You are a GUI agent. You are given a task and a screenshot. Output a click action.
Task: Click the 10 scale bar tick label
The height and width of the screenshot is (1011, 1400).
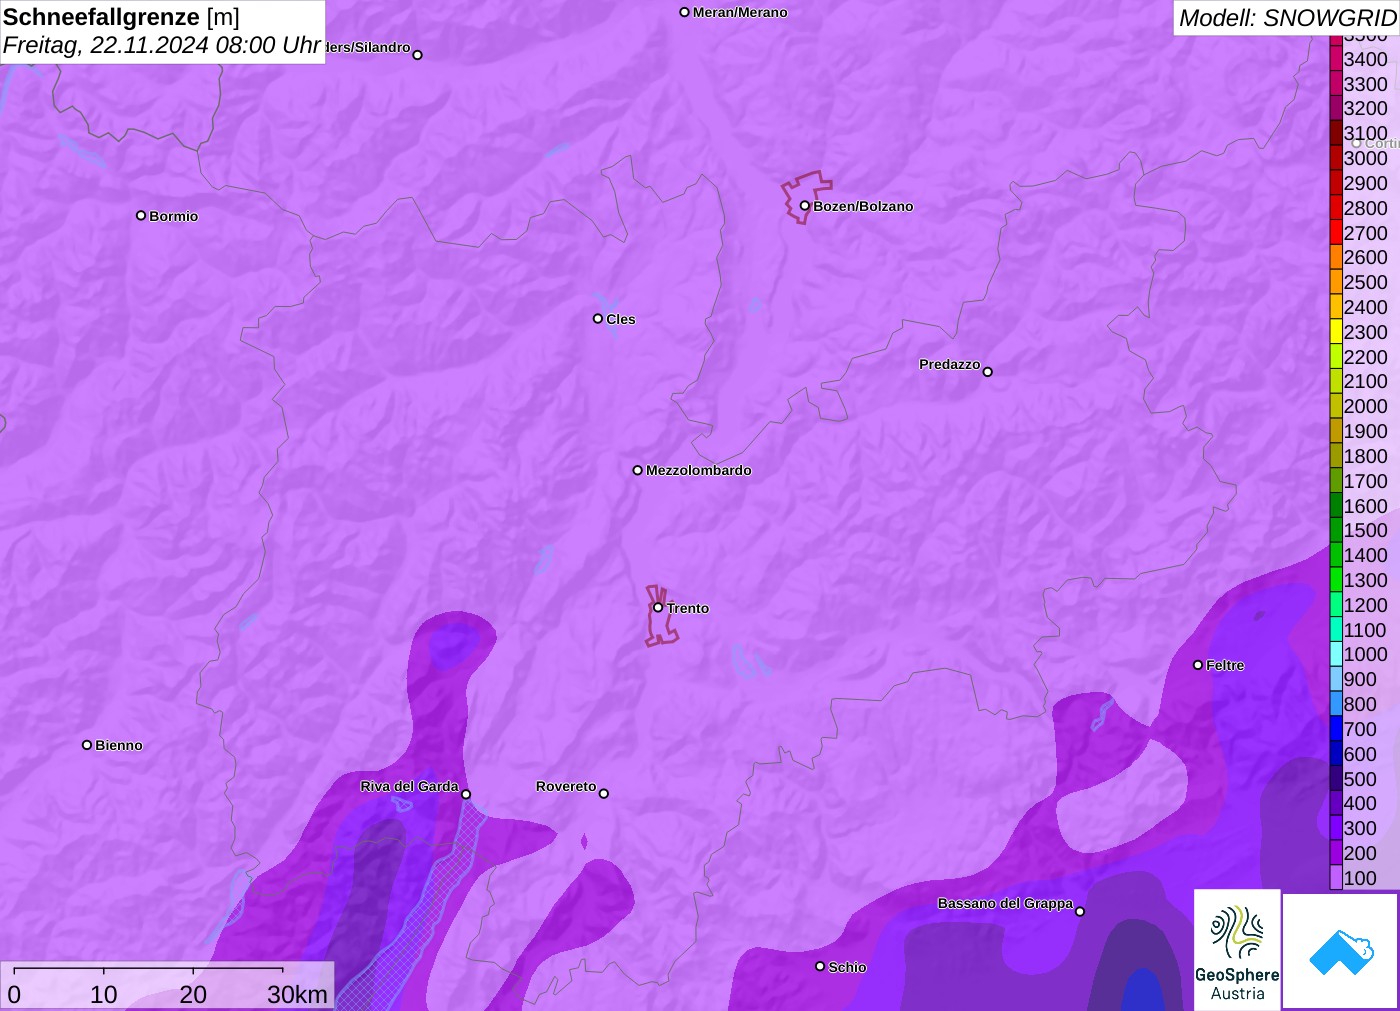[104, 994]
